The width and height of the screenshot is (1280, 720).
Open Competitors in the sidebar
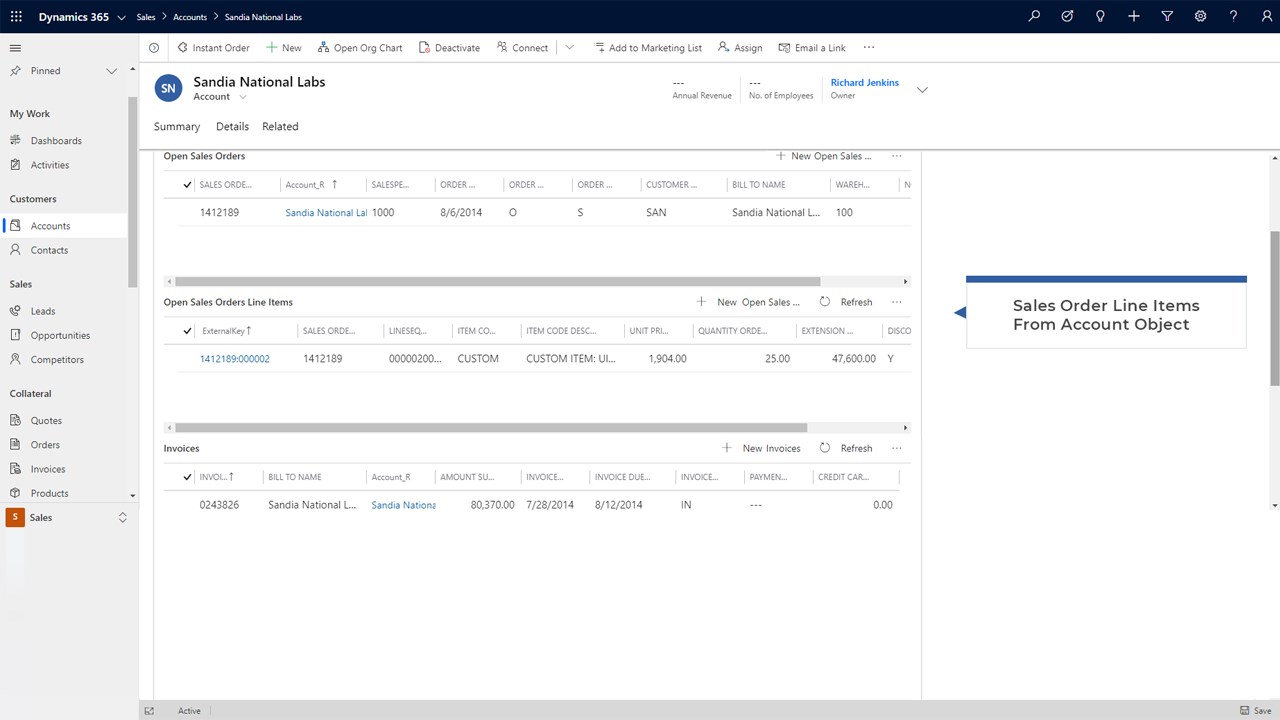(x=57, y=359)
